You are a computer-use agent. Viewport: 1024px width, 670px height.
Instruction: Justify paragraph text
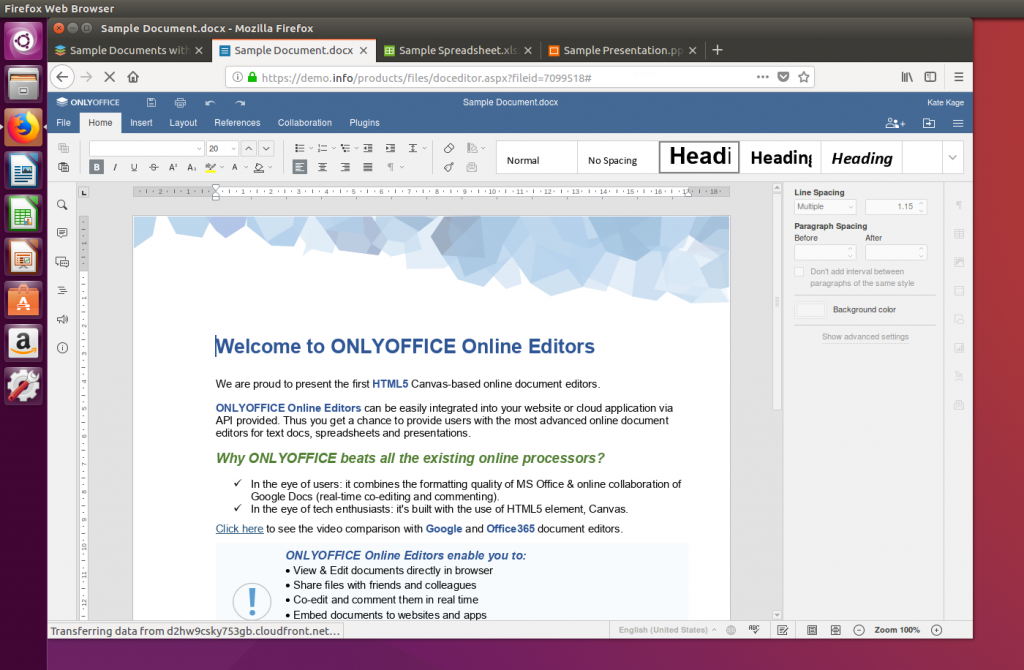click(368, 167)
